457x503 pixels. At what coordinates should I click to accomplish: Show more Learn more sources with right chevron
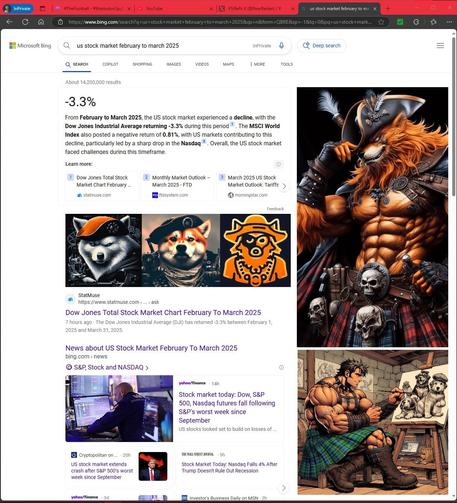pyautogui.click(x=284, y=186)
